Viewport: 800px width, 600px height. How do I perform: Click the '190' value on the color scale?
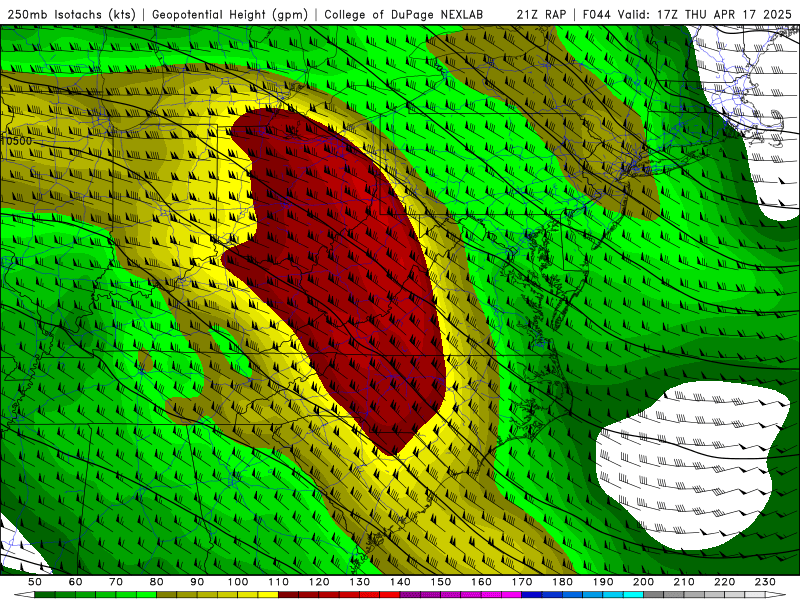(603, 582)
